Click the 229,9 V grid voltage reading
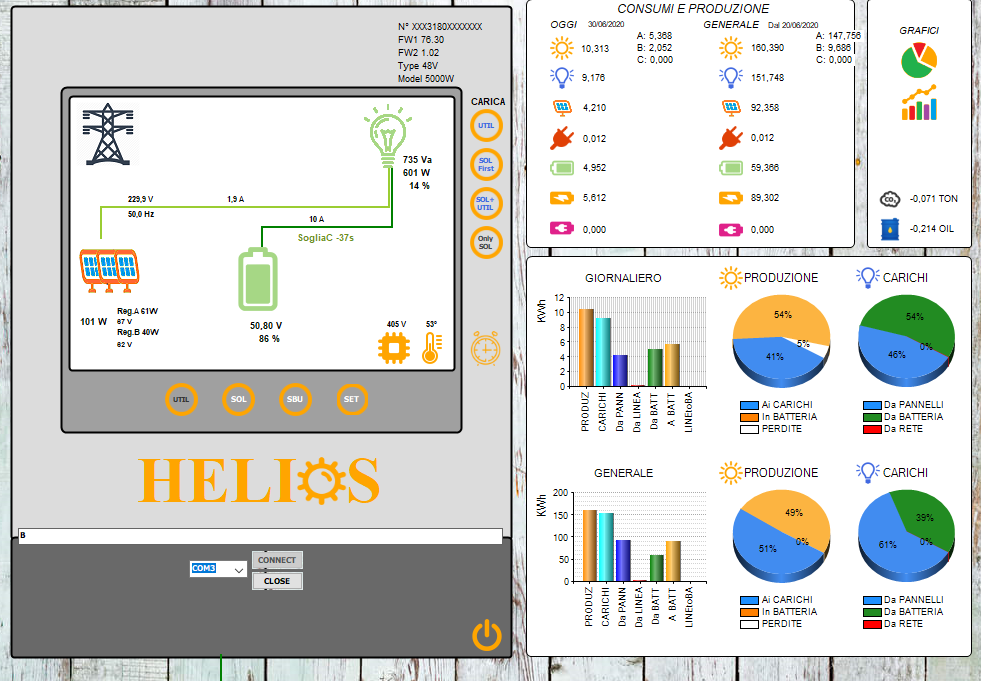This screenshot has height=681, width=981. [141, 199]
